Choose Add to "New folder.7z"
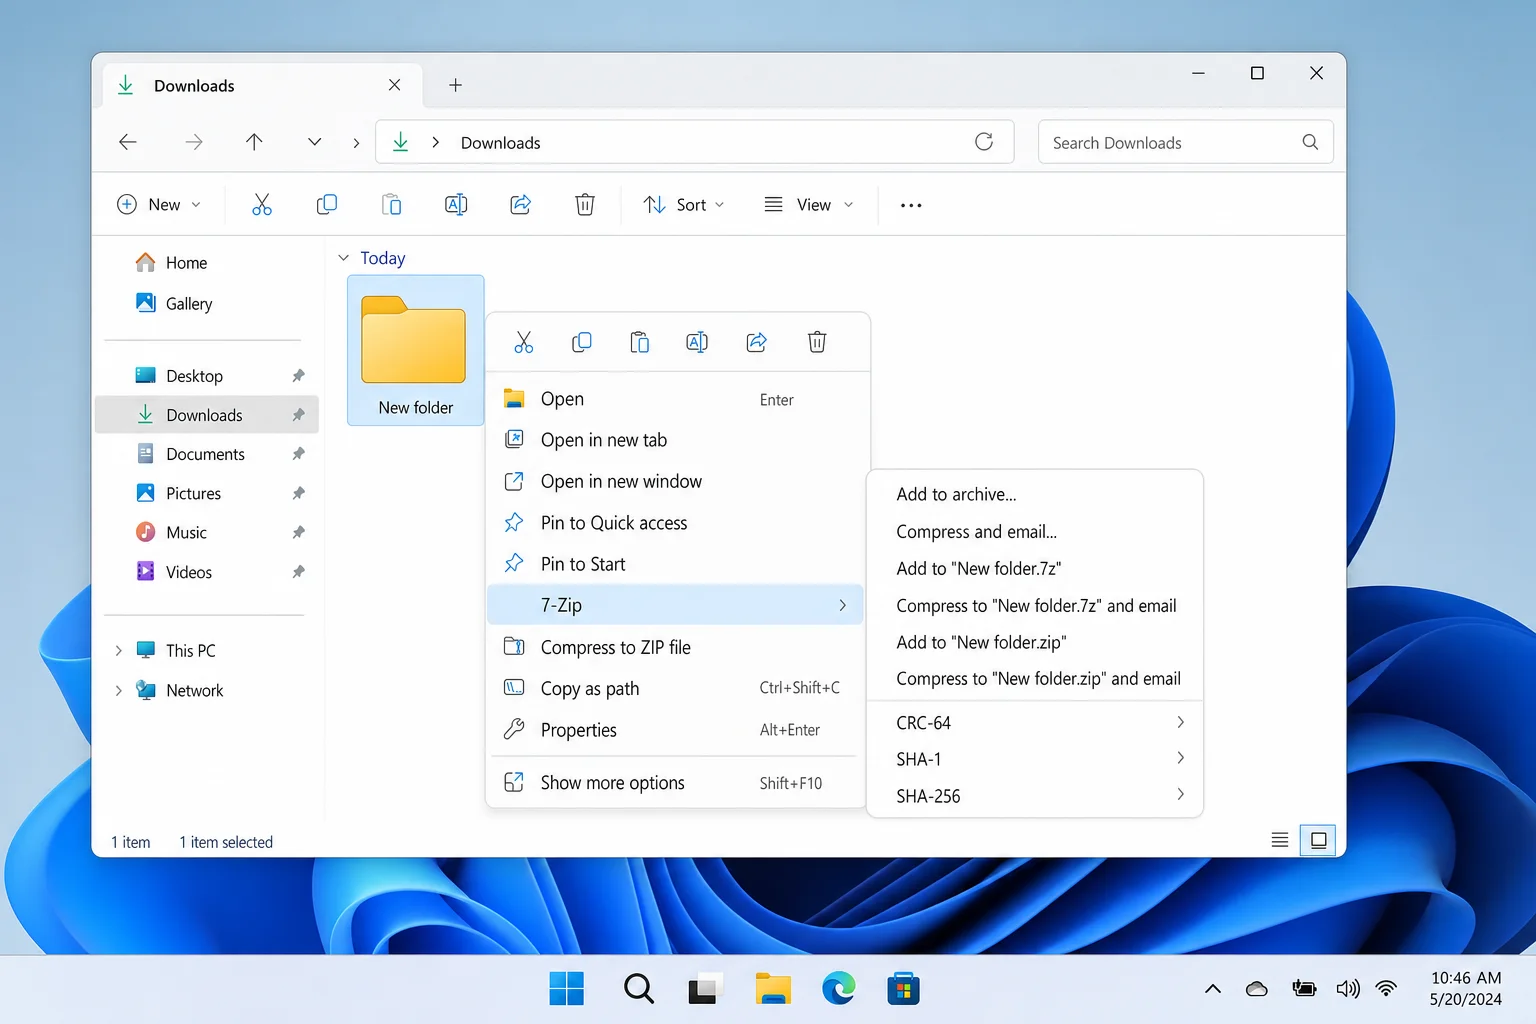1536x1024 pixels. [x=1035, y=568]
